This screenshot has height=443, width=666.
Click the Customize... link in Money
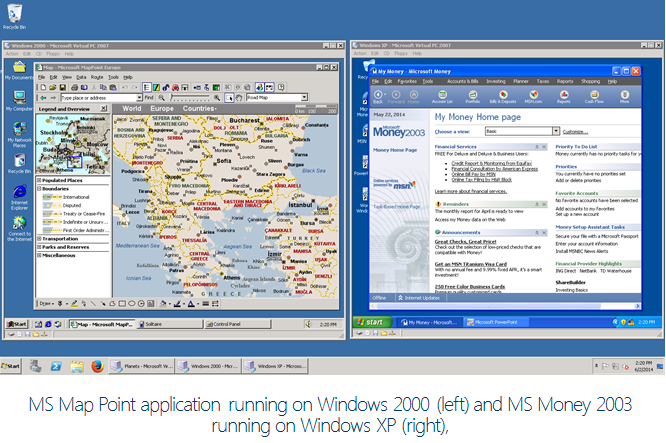coord(575,132)
